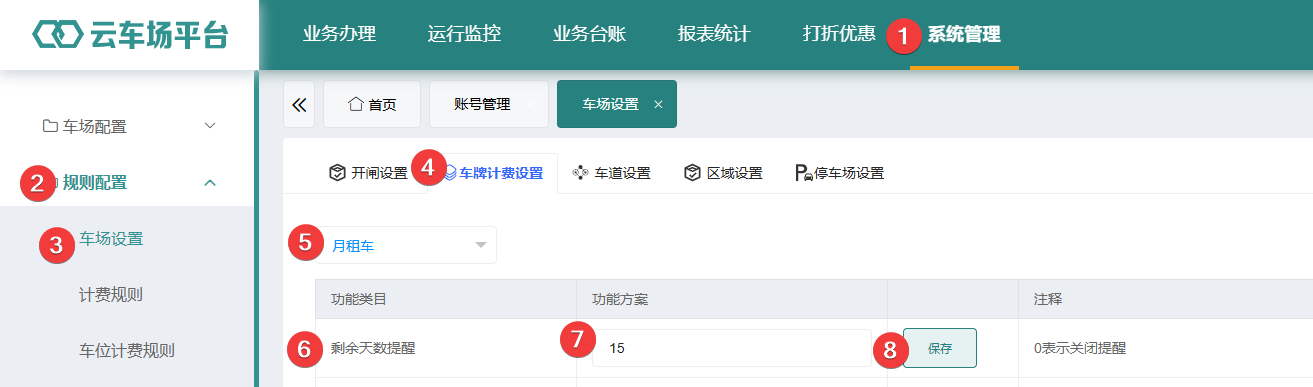Open 报表统计 in the top navigation

point(714,34)
